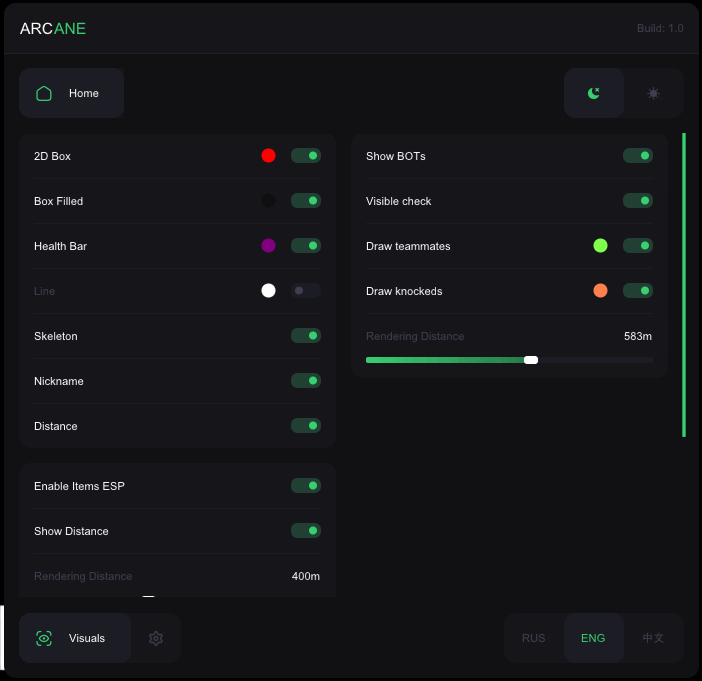The width and height of the screenshot is (702, 681).
Task: Open the orange Draw knockeds color swatch
Action: 600,291
